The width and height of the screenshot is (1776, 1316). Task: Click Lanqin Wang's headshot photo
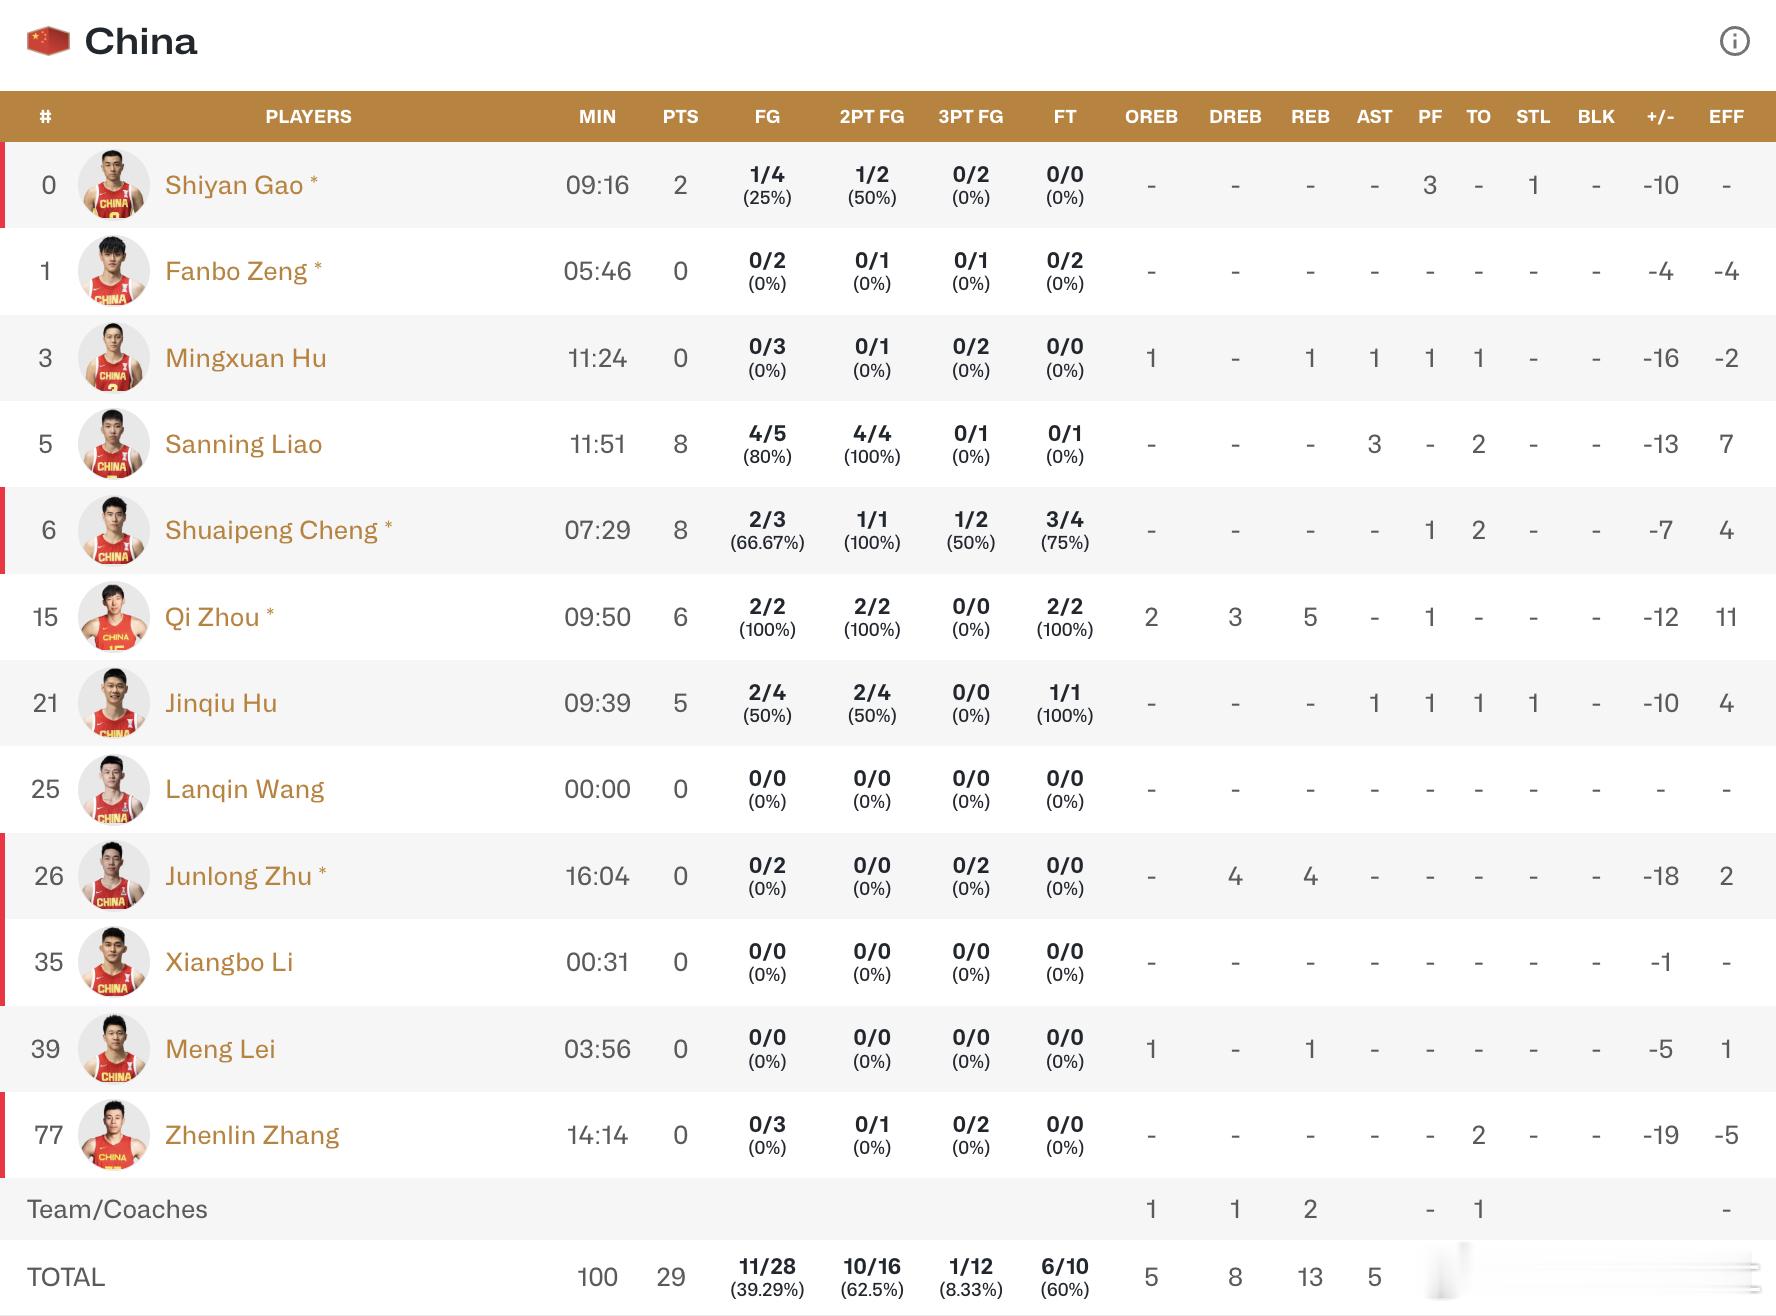point(114,789)
